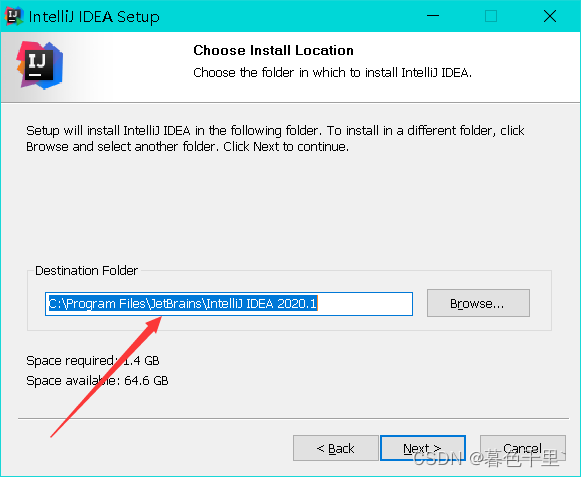The image size is (581, 477).
Task: Click the highlighted destination folder path text
Action: [183, 304]
